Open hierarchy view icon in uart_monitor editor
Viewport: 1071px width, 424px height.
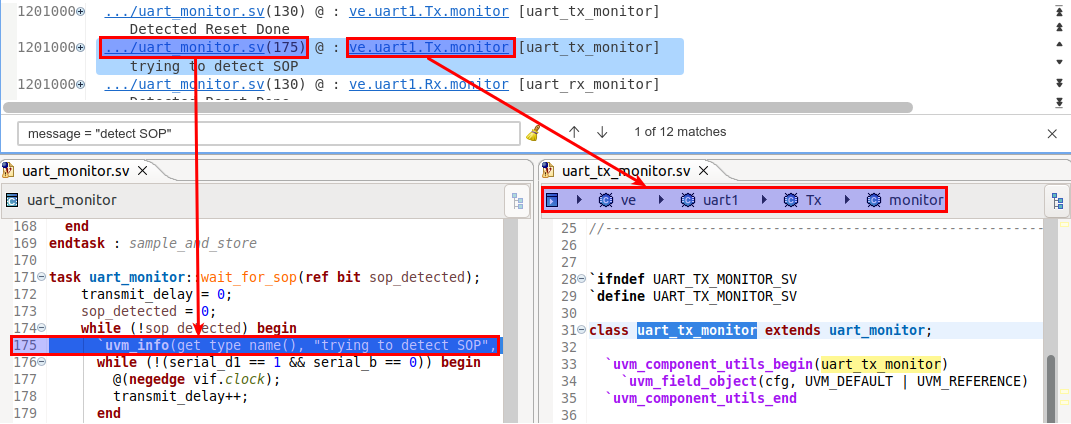click(518, 201)
